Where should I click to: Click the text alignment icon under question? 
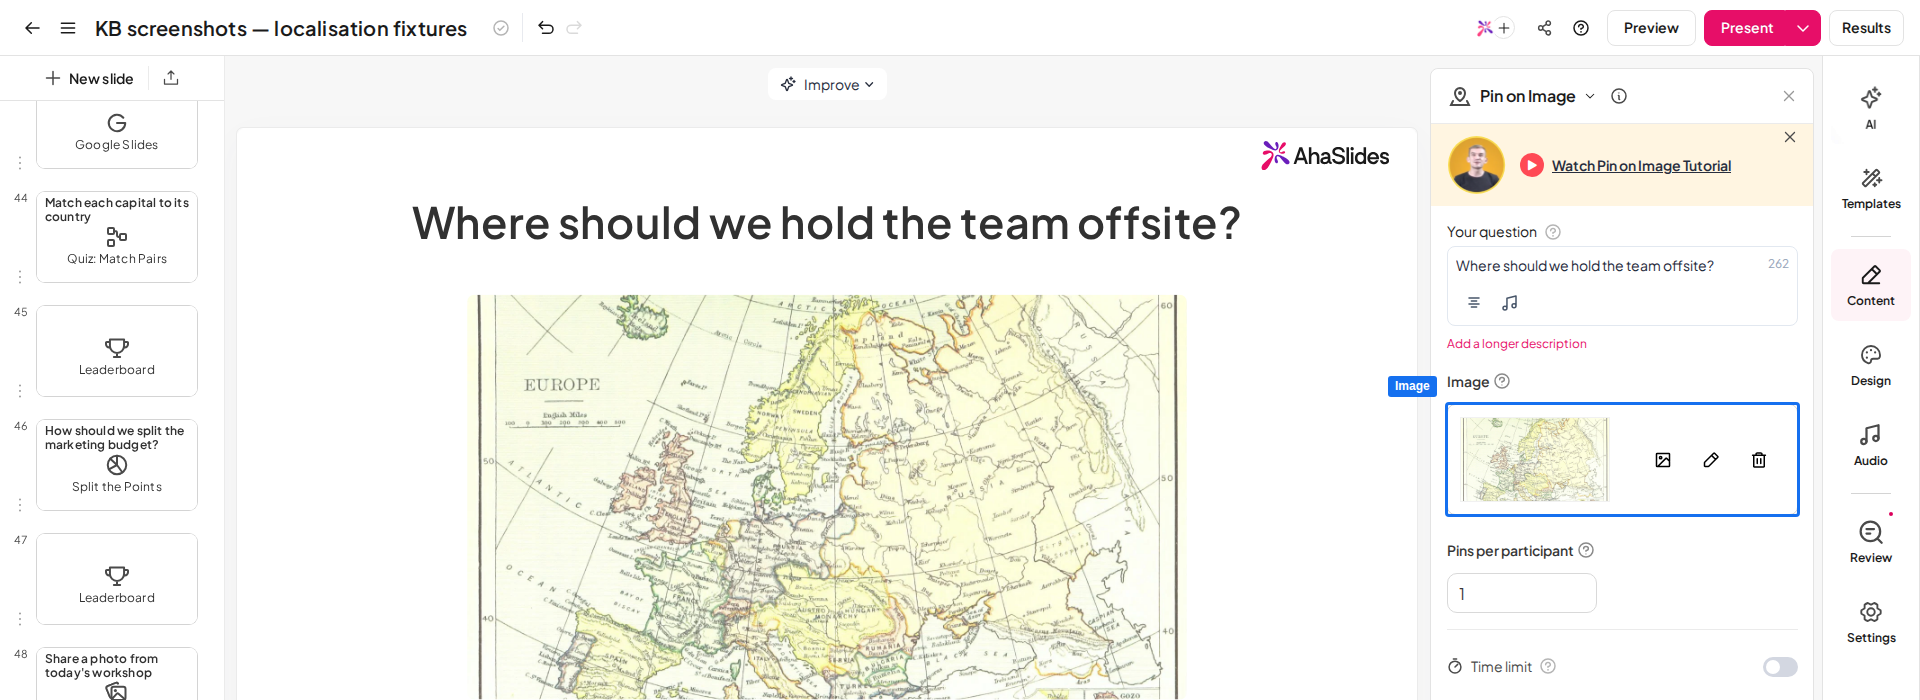pos(1474,302)
